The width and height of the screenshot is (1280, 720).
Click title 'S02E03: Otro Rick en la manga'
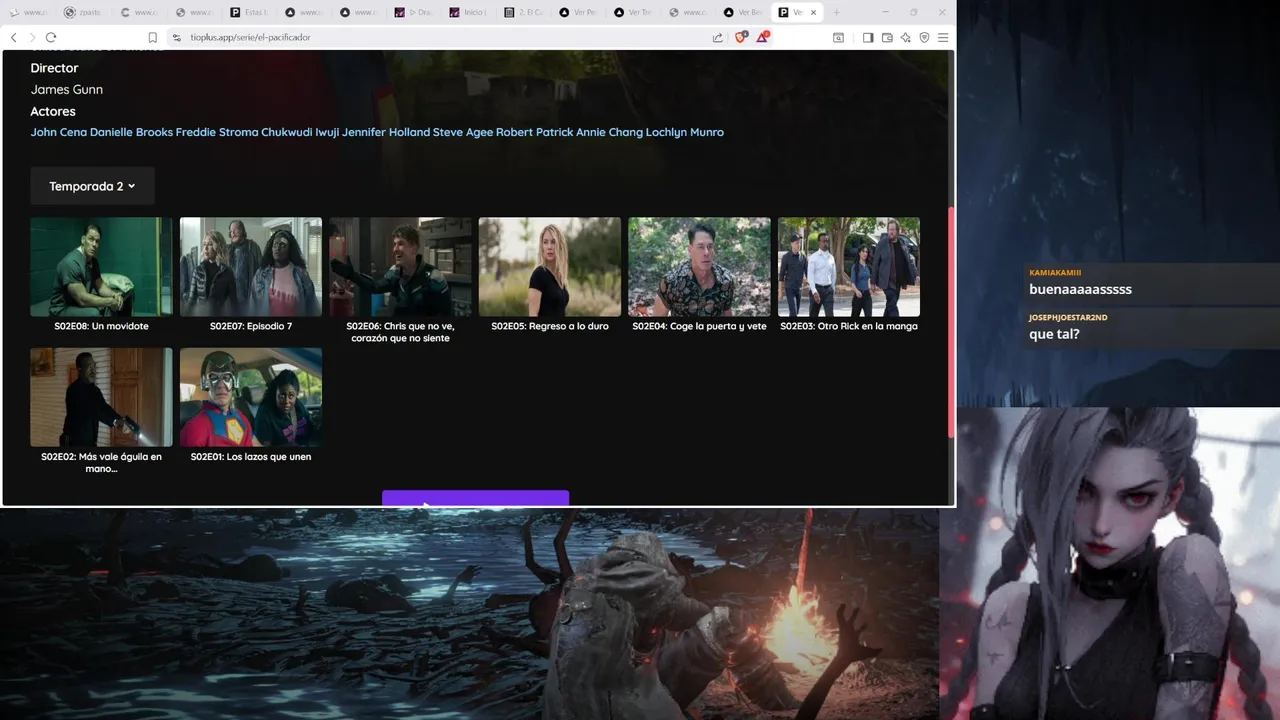(x=849, y=326)
